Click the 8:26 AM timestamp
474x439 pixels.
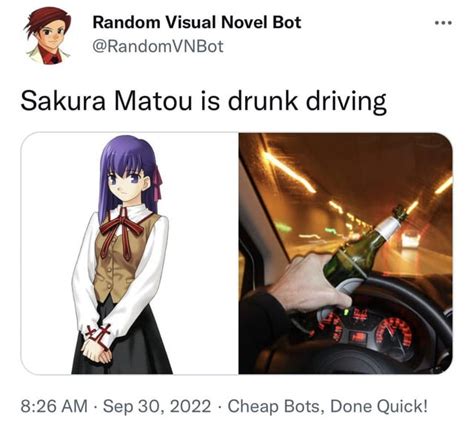(54, 406)
